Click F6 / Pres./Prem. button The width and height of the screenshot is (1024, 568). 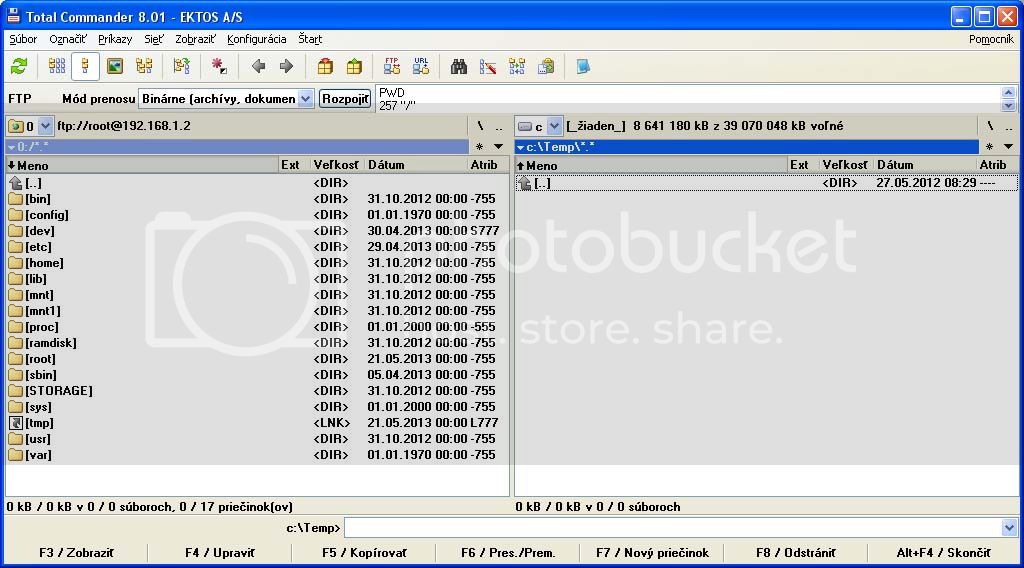pos(507,553)
